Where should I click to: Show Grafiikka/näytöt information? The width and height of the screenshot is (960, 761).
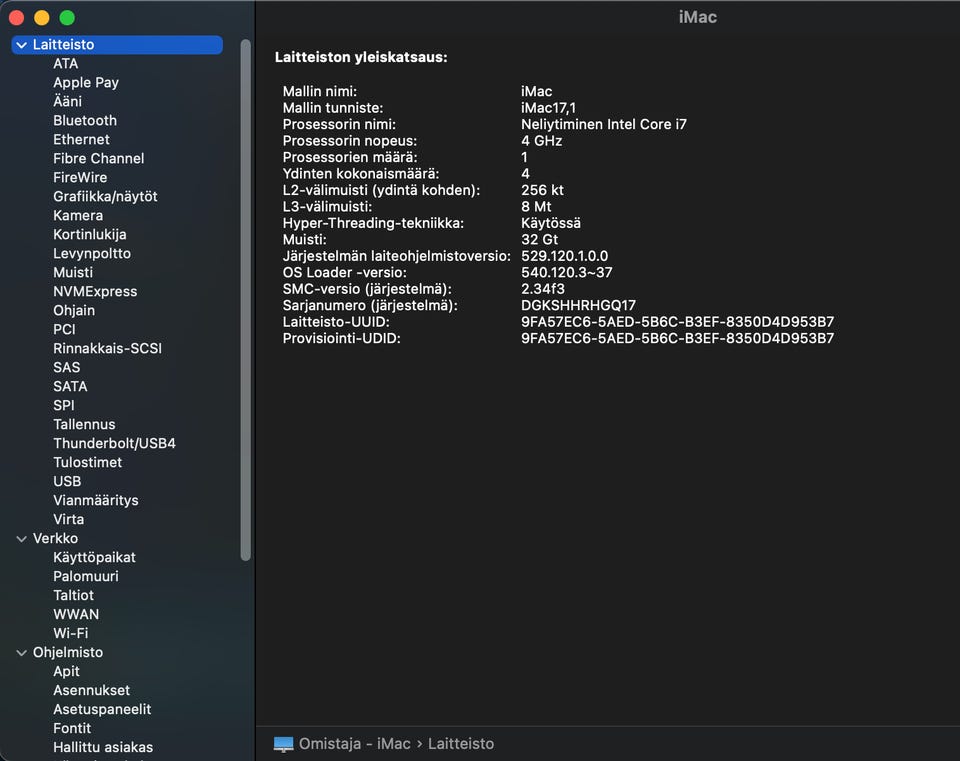pos(105,197)
